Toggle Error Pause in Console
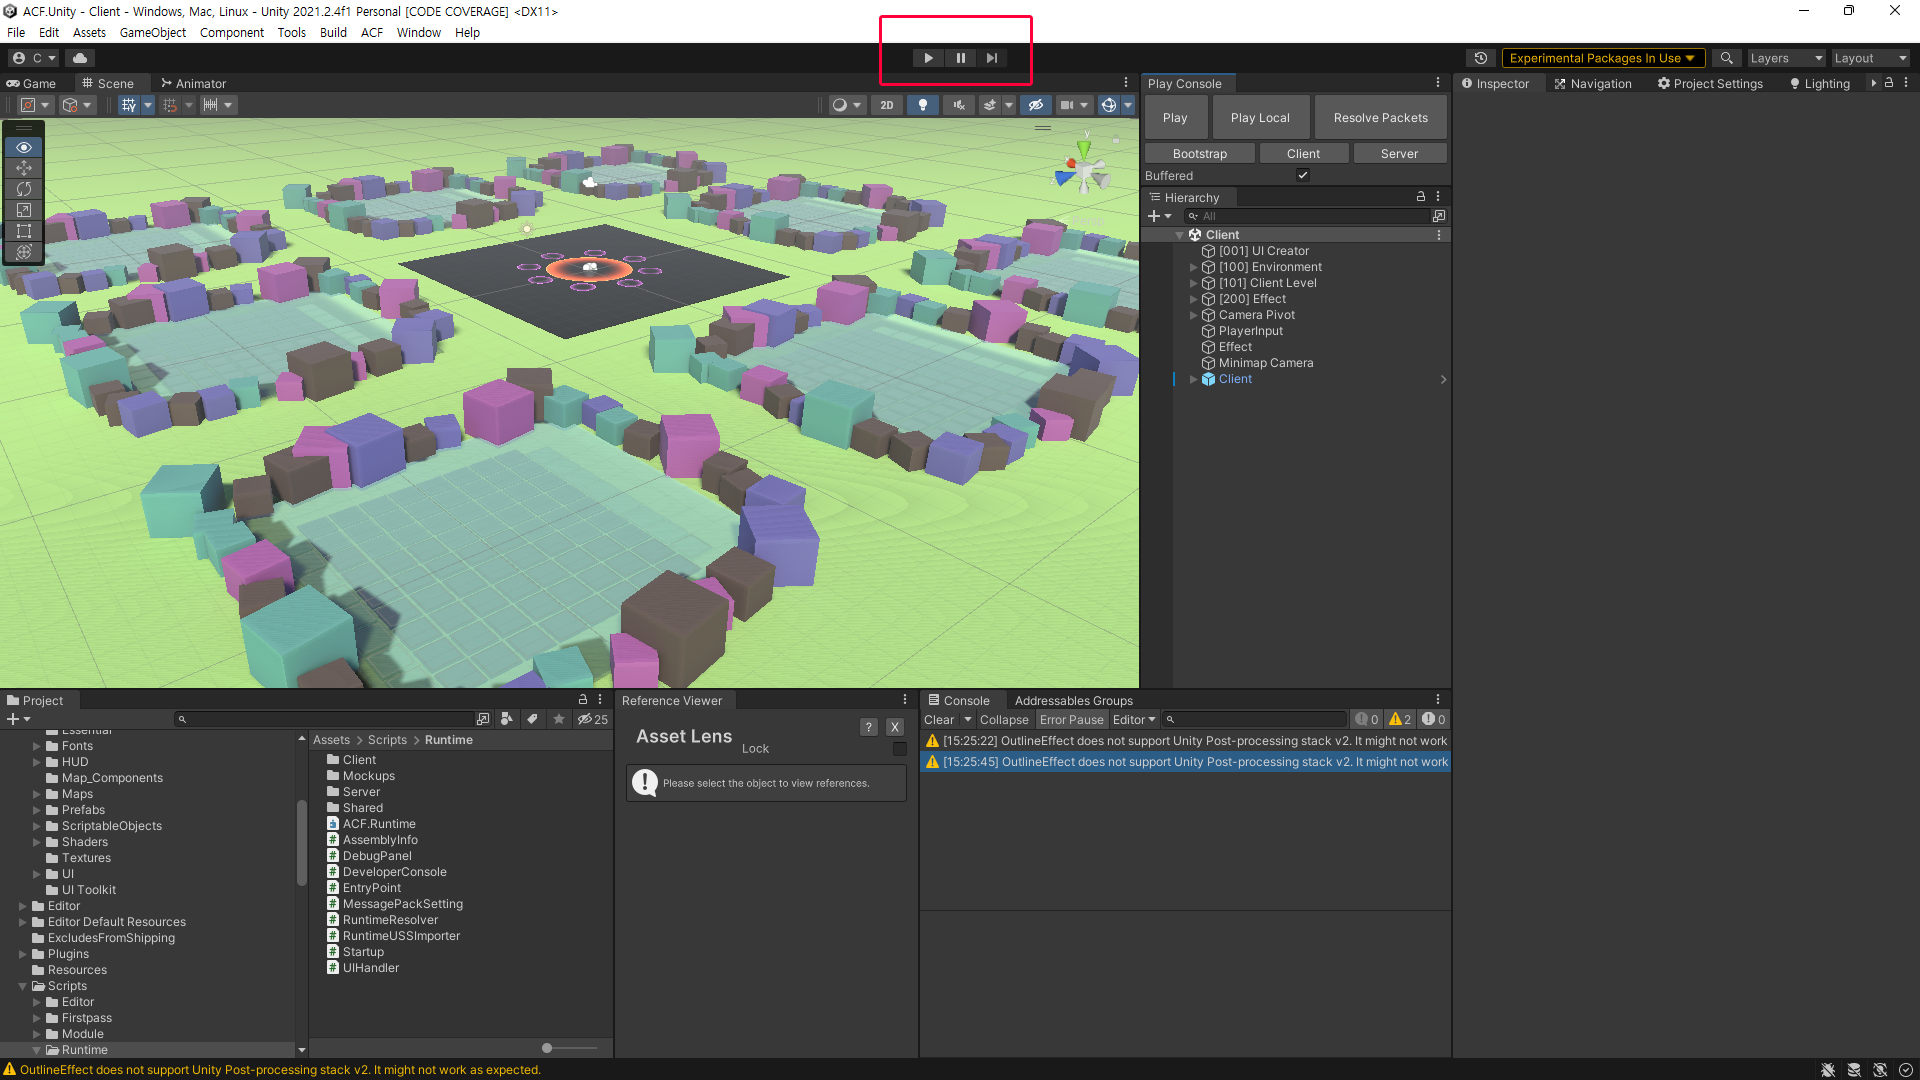This screenshot has height=1080, width=1920. click(x=1071, y=719)
